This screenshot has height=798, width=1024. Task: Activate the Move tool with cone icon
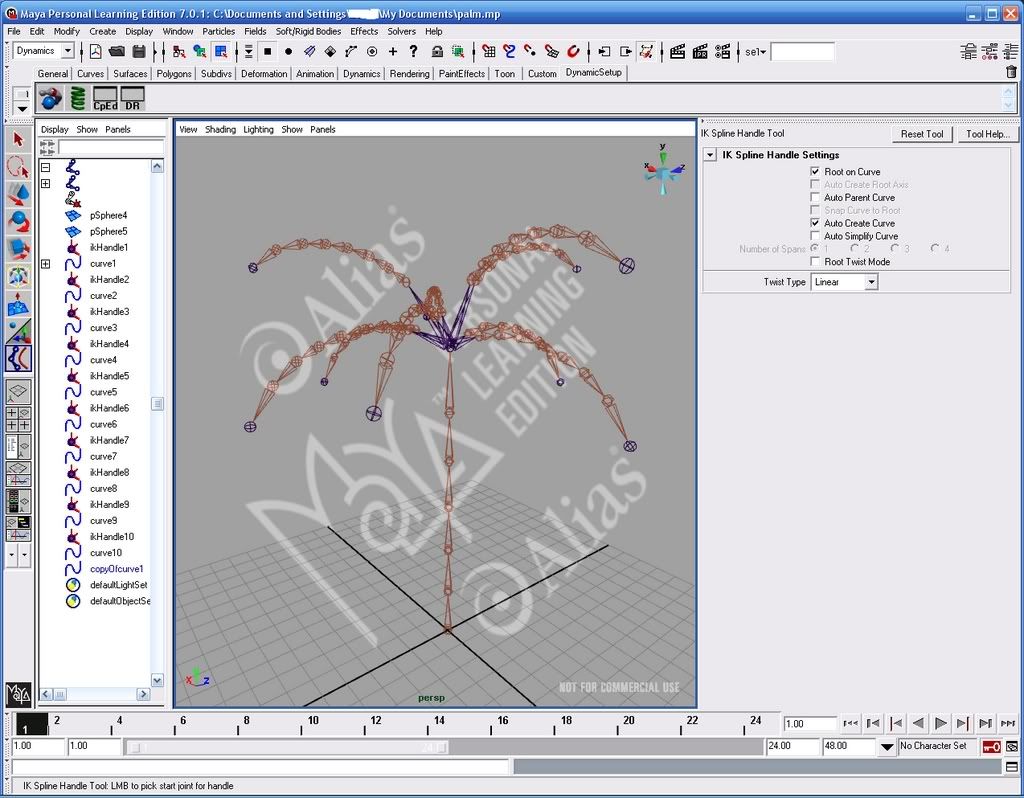click(18, 194)
